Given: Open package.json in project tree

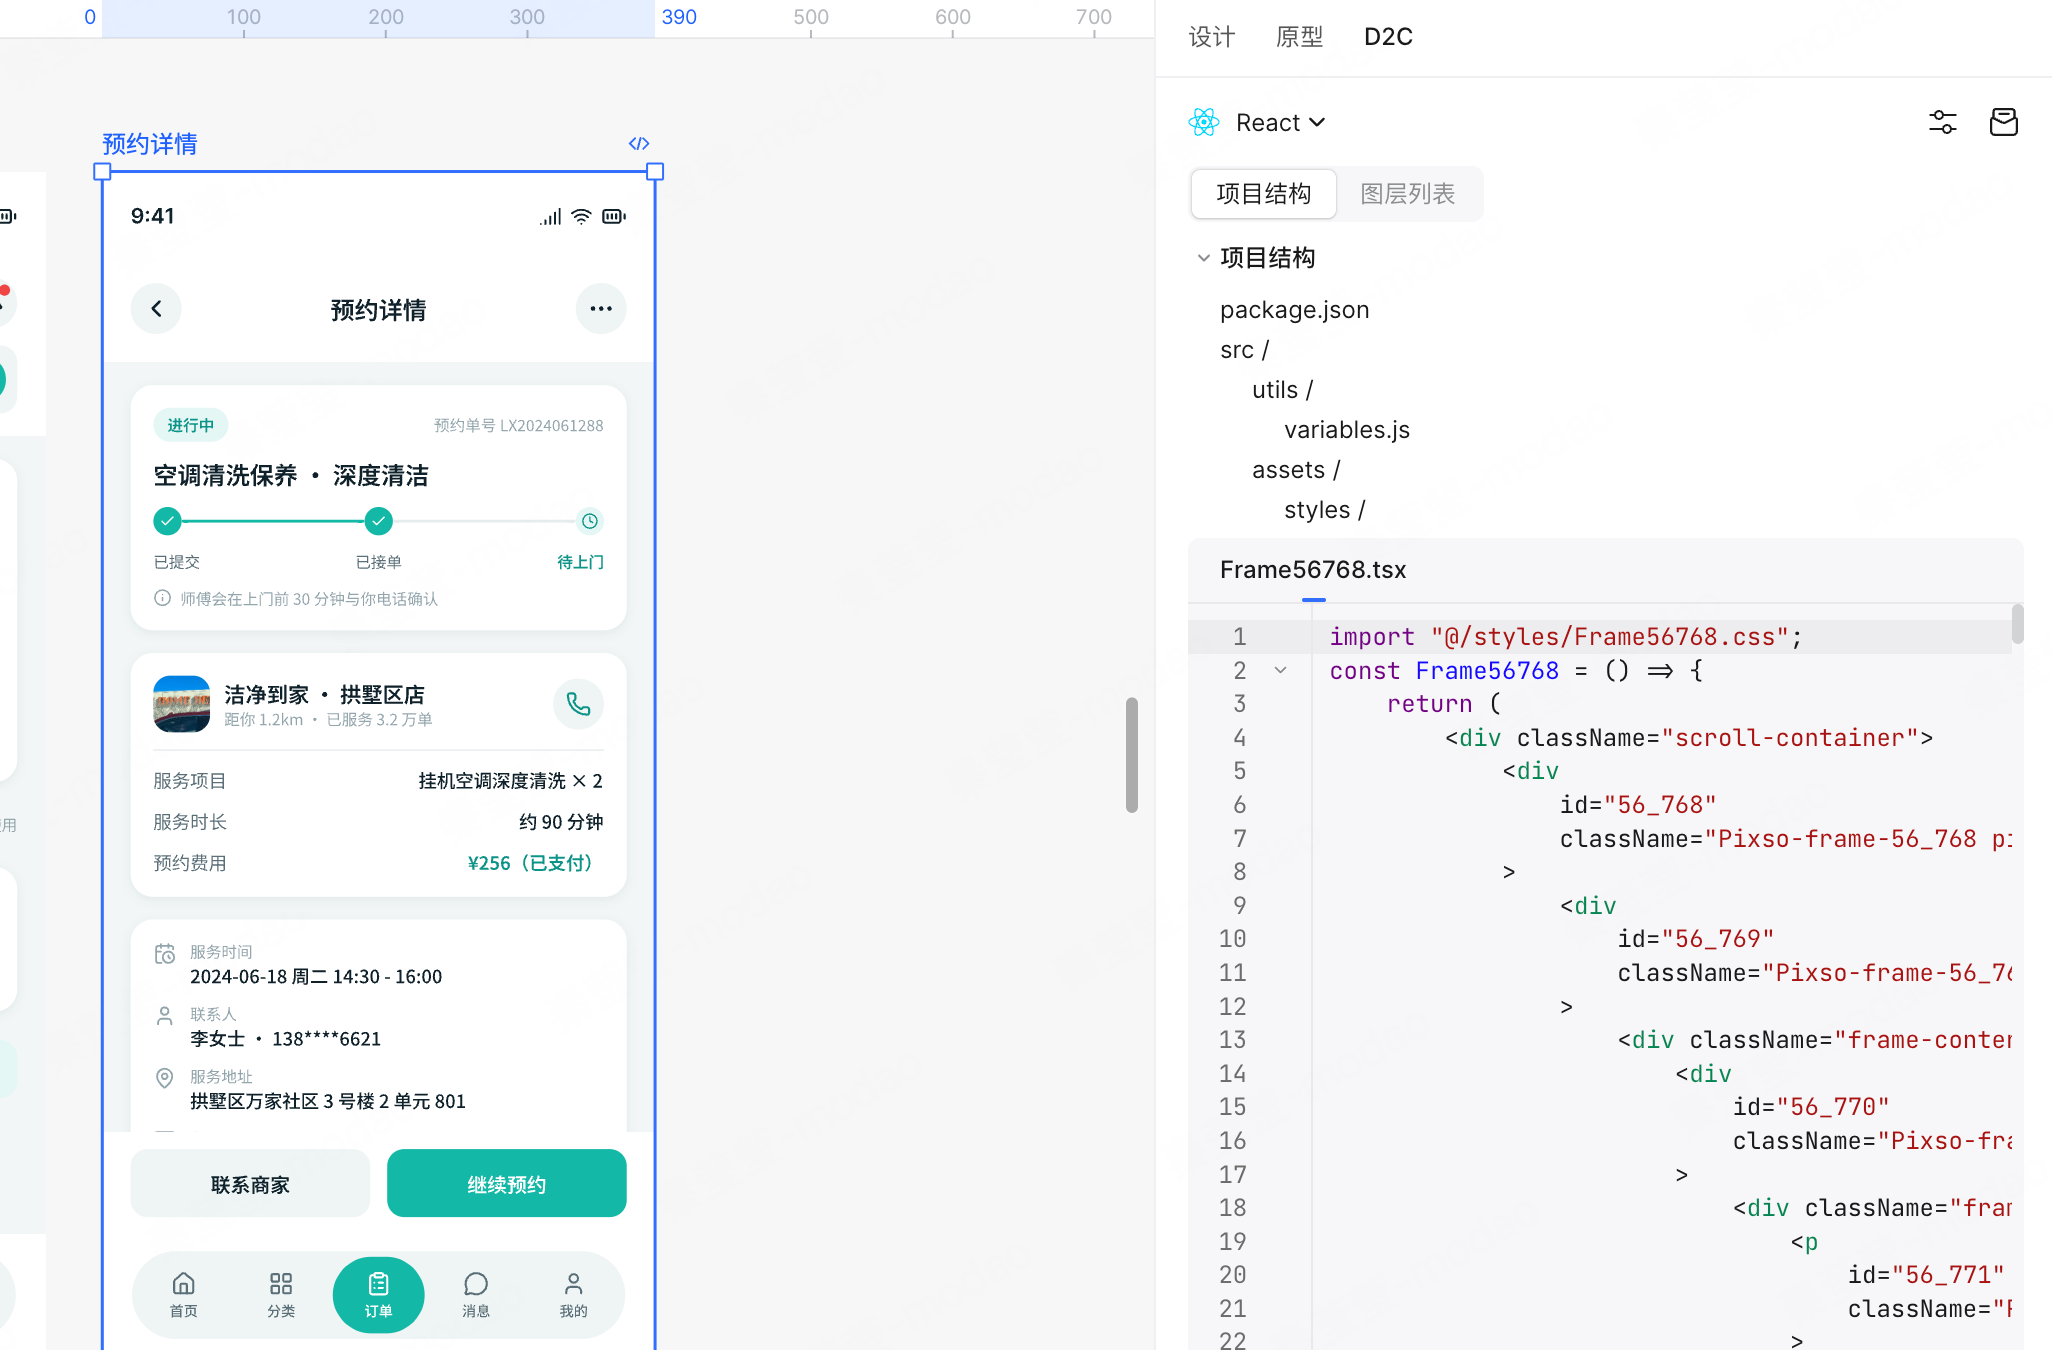Looking at the screenshot, I should (1294, 310).
